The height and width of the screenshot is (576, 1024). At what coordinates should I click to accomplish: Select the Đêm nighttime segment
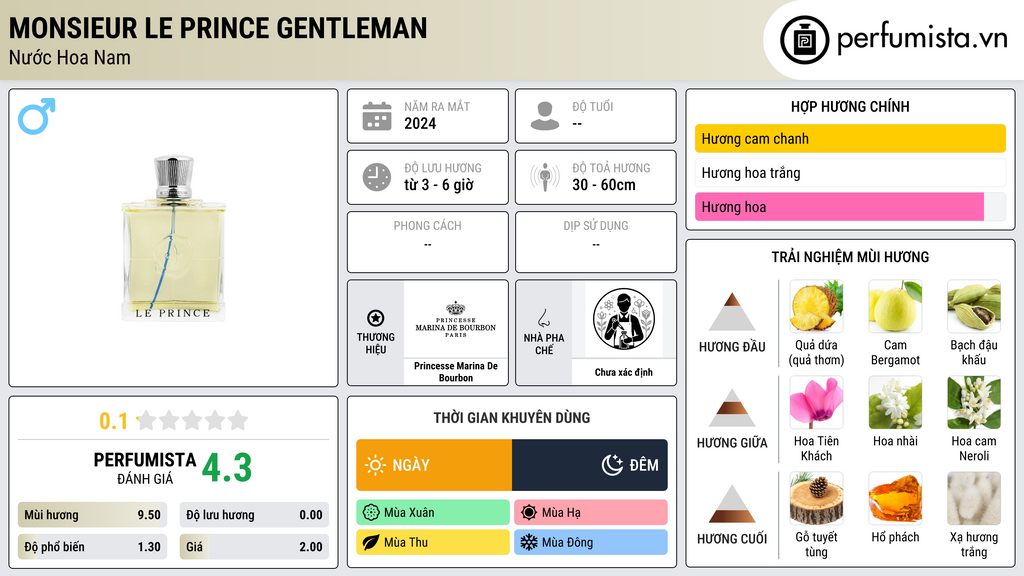point(590,465)
